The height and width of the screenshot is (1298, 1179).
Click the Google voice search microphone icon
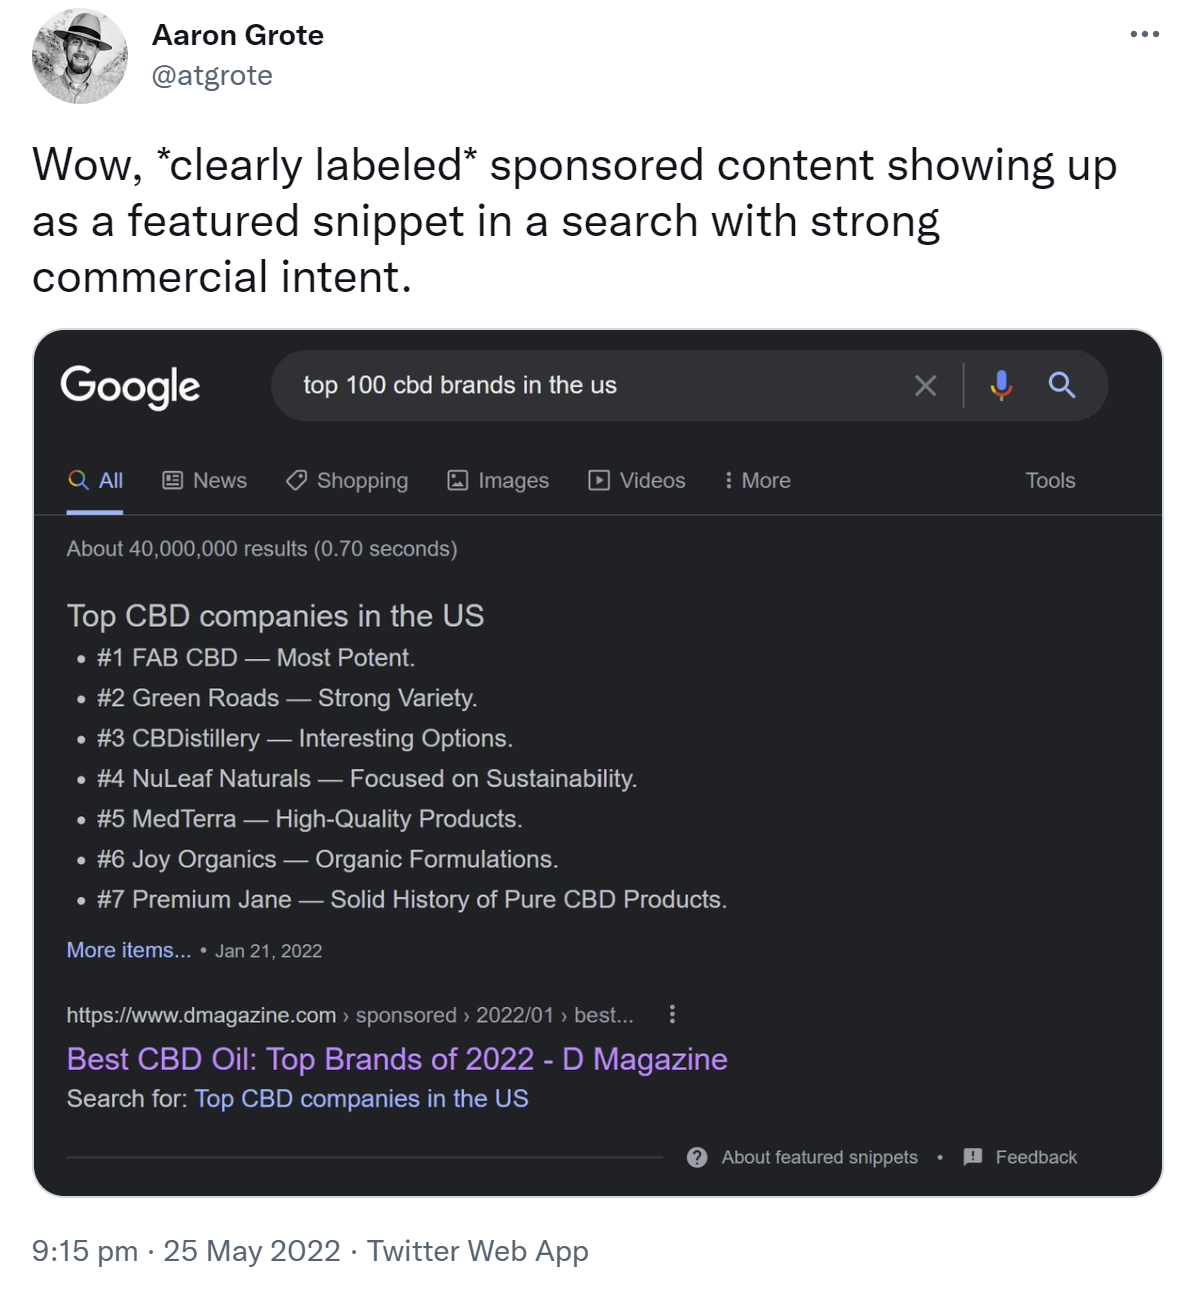tap(1000, 385)
